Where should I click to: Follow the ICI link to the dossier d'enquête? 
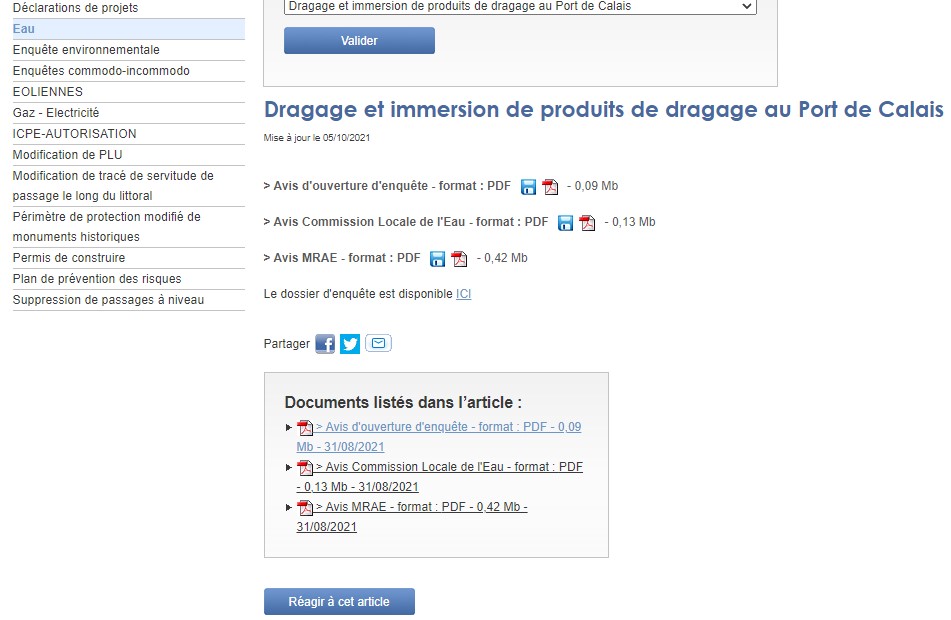click(x=463, y=294)
